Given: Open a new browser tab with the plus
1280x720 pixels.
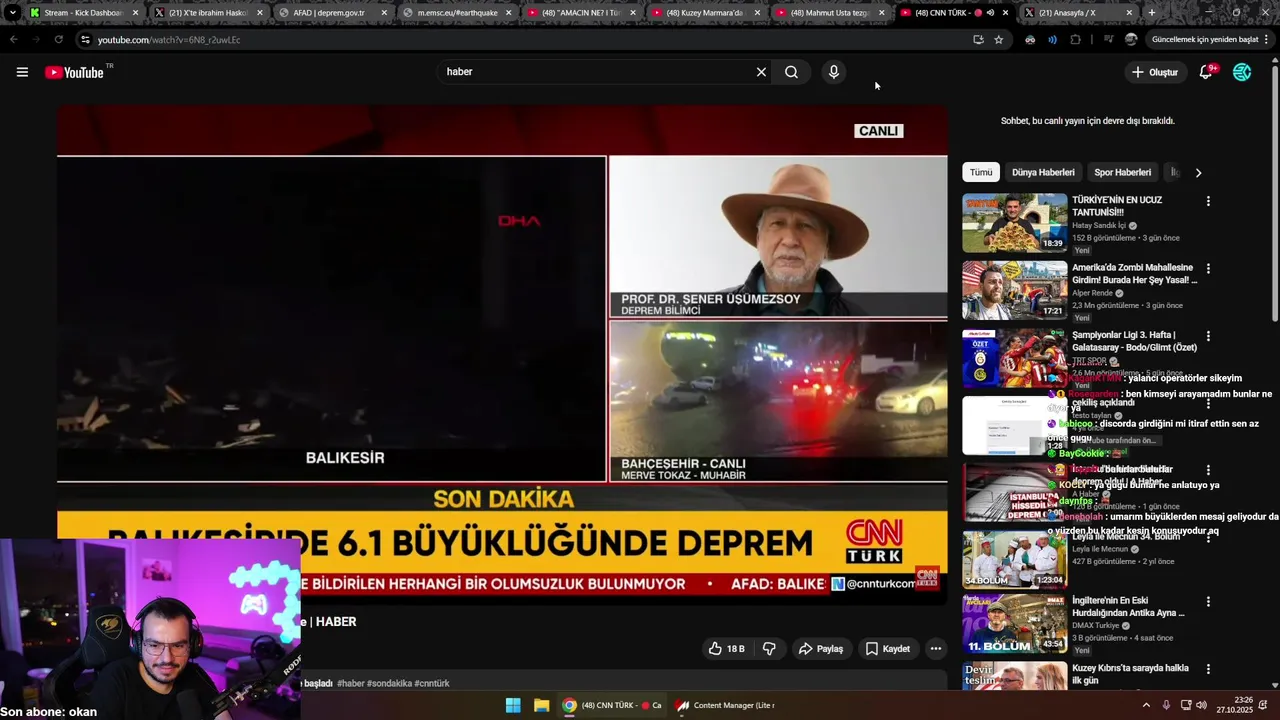Looking at the screenshot, I should (x=1151, y=13).
